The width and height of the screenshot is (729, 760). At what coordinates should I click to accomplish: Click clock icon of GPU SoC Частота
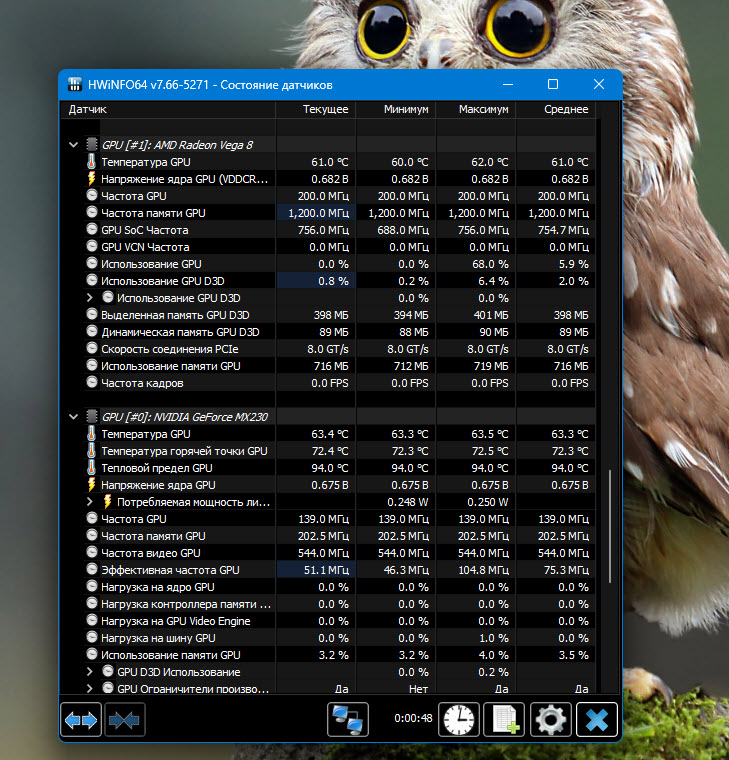coord(92,229)
